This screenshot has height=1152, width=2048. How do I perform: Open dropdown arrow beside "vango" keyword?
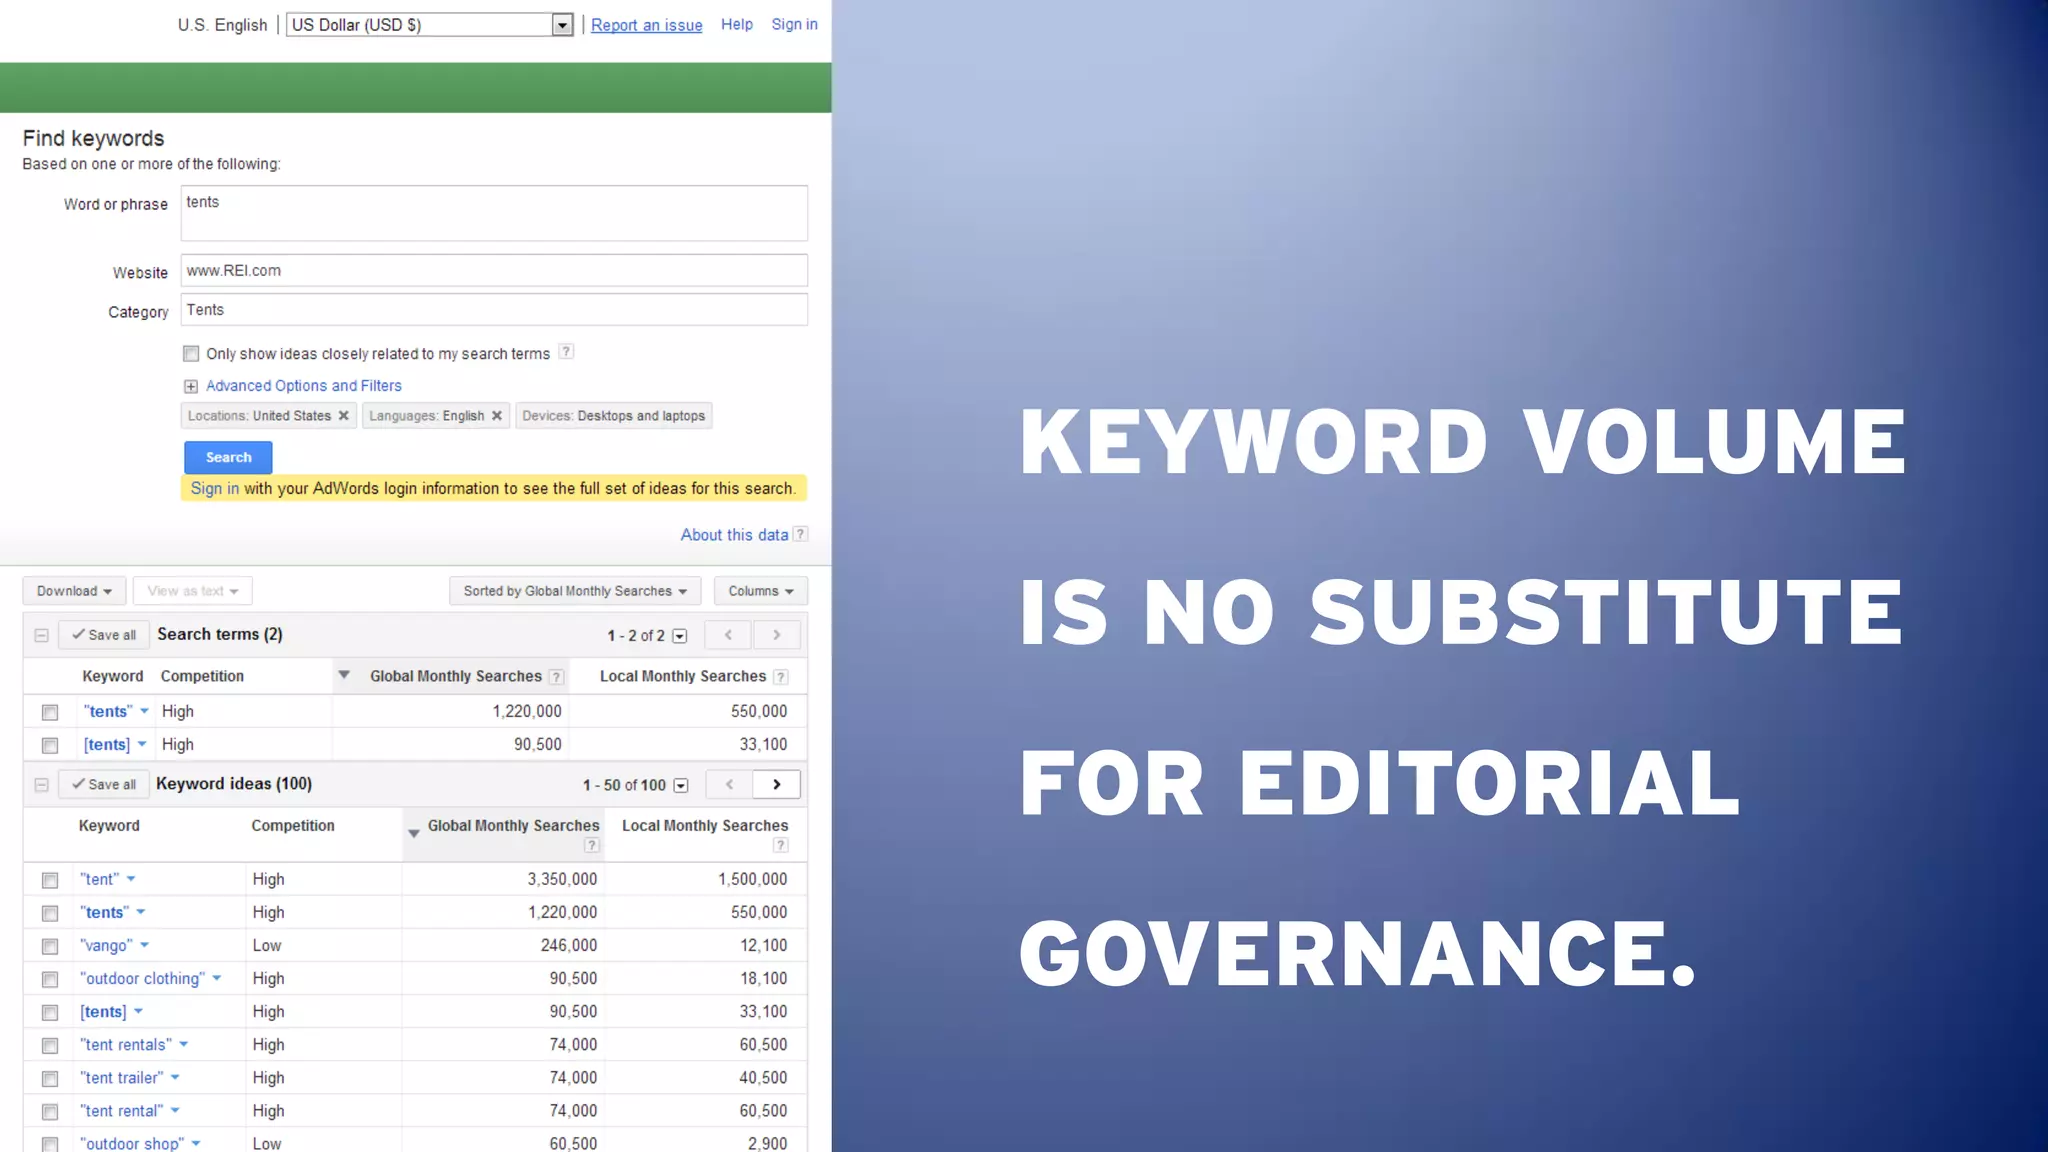click(145, 945)
